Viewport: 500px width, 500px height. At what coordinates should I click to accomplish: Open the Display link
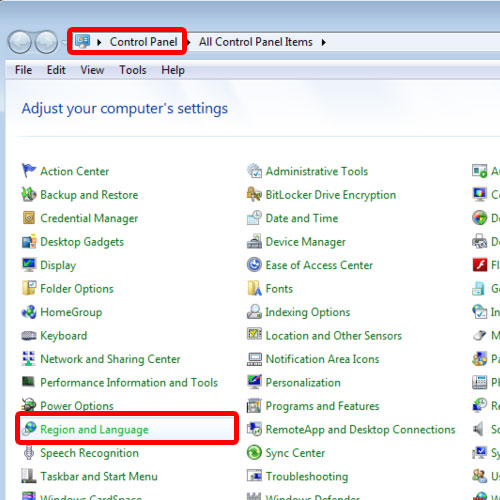58,265
